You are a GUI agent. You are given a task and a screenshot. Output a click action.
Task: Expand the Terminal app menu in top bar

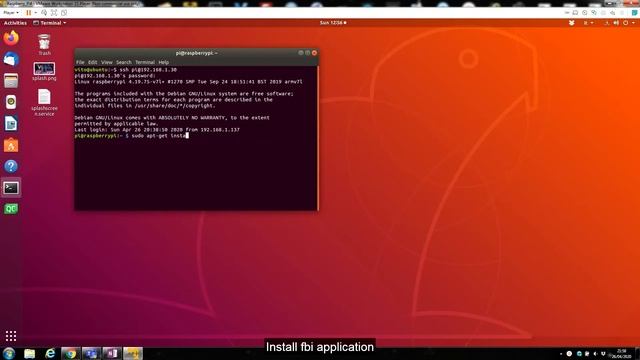49,23
